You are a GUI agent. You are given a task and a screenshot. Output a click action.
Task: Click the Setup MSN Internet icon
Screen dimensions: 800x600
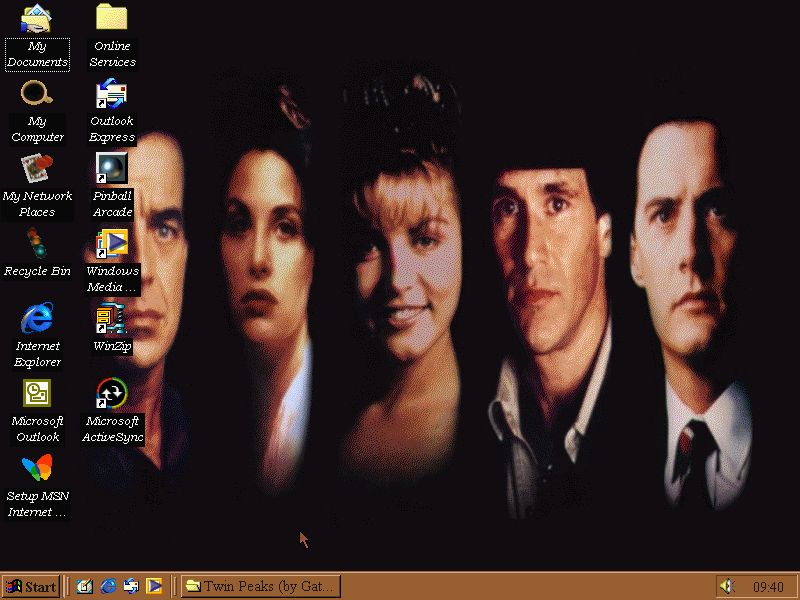[37, 468]
